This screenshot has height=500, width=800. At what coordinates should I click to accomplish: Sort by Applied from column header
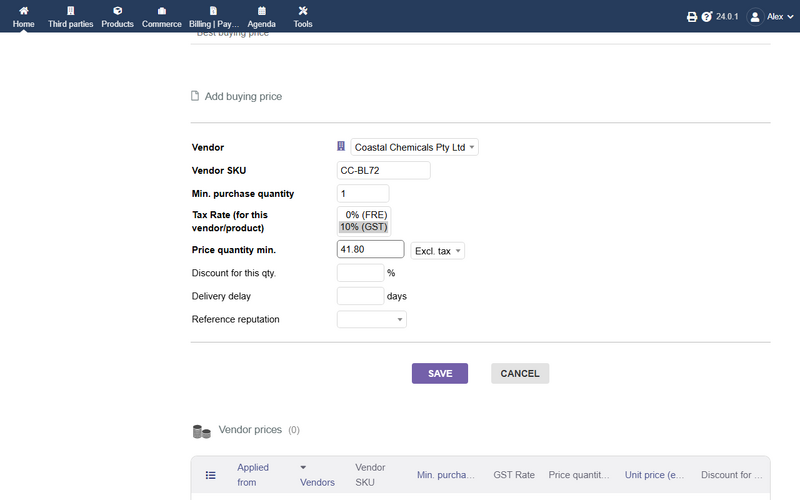click(253, 475)
